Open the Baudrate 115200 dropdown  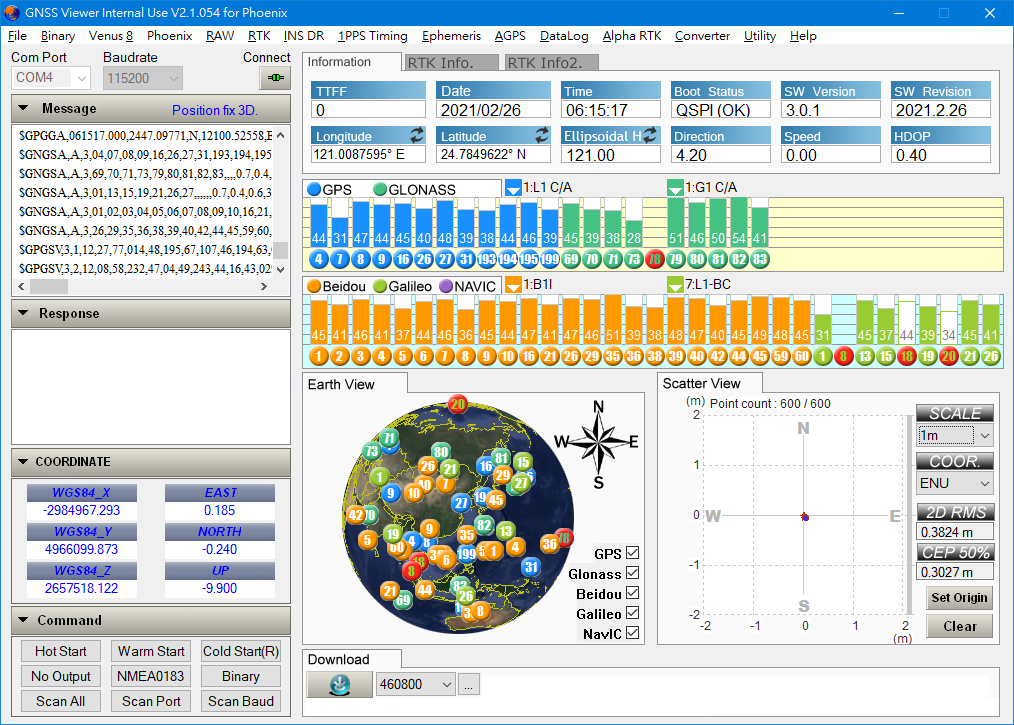(x=142, y=78)
